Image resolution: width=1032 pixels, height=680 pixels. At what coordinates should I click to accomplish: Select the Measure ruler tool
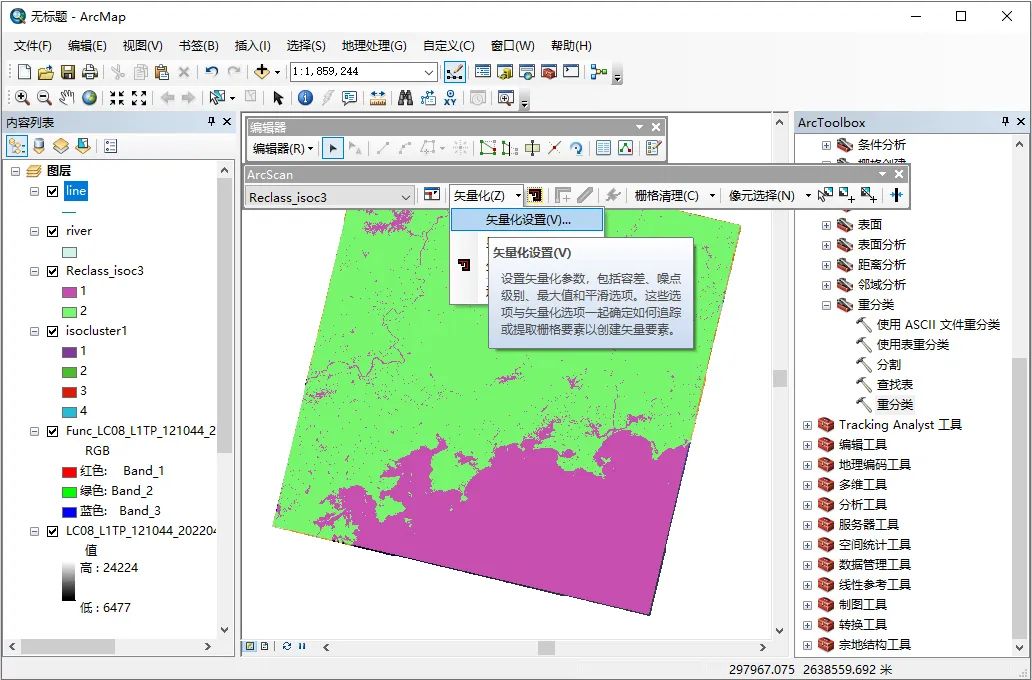(x=378, y=98)
